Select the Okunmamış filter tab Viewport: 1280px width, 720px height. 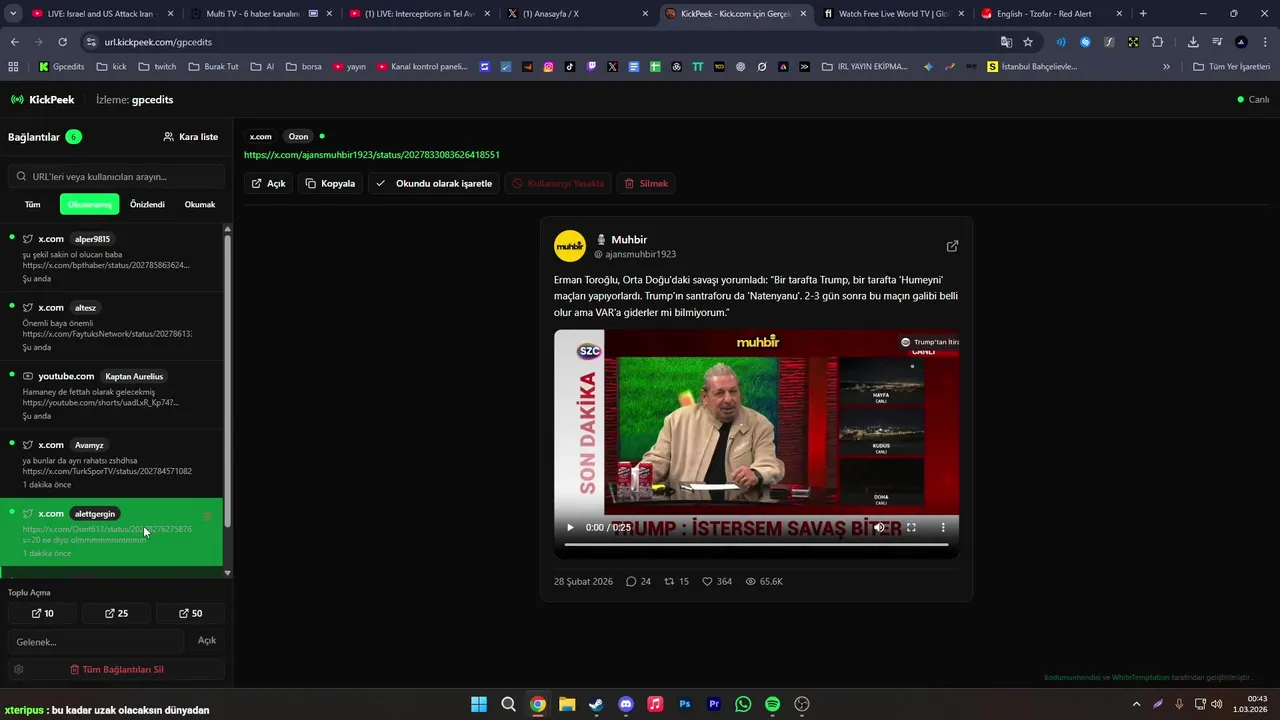[89, 204]
